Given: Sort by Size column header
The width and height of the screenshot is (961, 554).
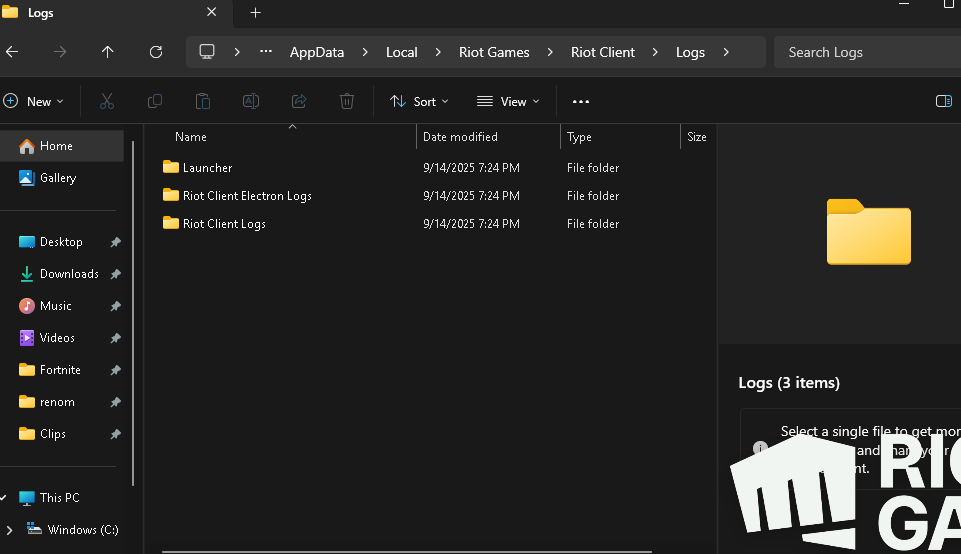Looking at the screenshot, I should click(699, 137).
